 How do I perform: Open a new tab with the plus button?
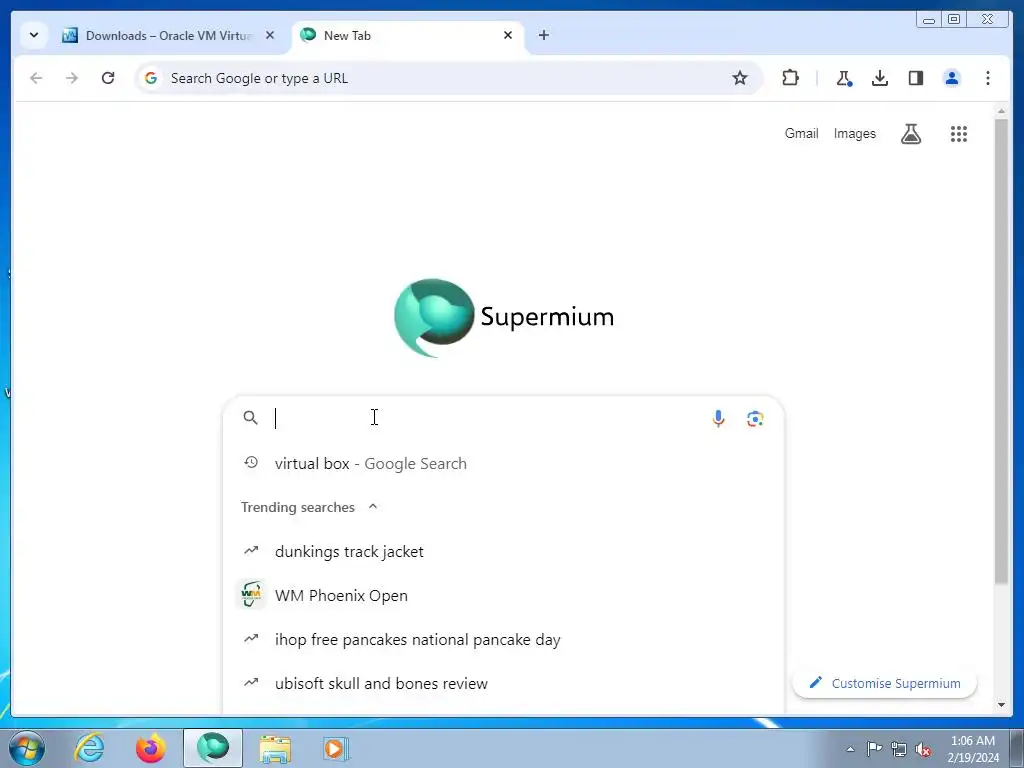(x=543, y=35)
